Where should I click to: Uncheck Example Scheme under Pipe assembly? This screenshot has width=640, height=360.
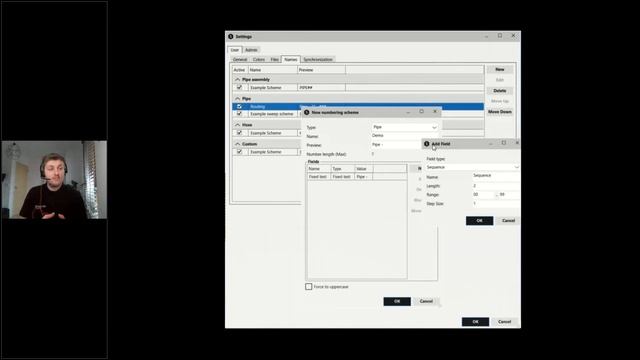pos(240,87)
